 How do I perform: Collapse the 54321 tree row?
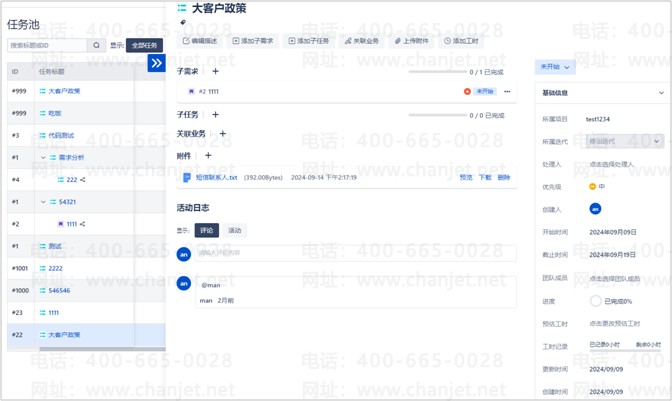(x=43, y=202)
